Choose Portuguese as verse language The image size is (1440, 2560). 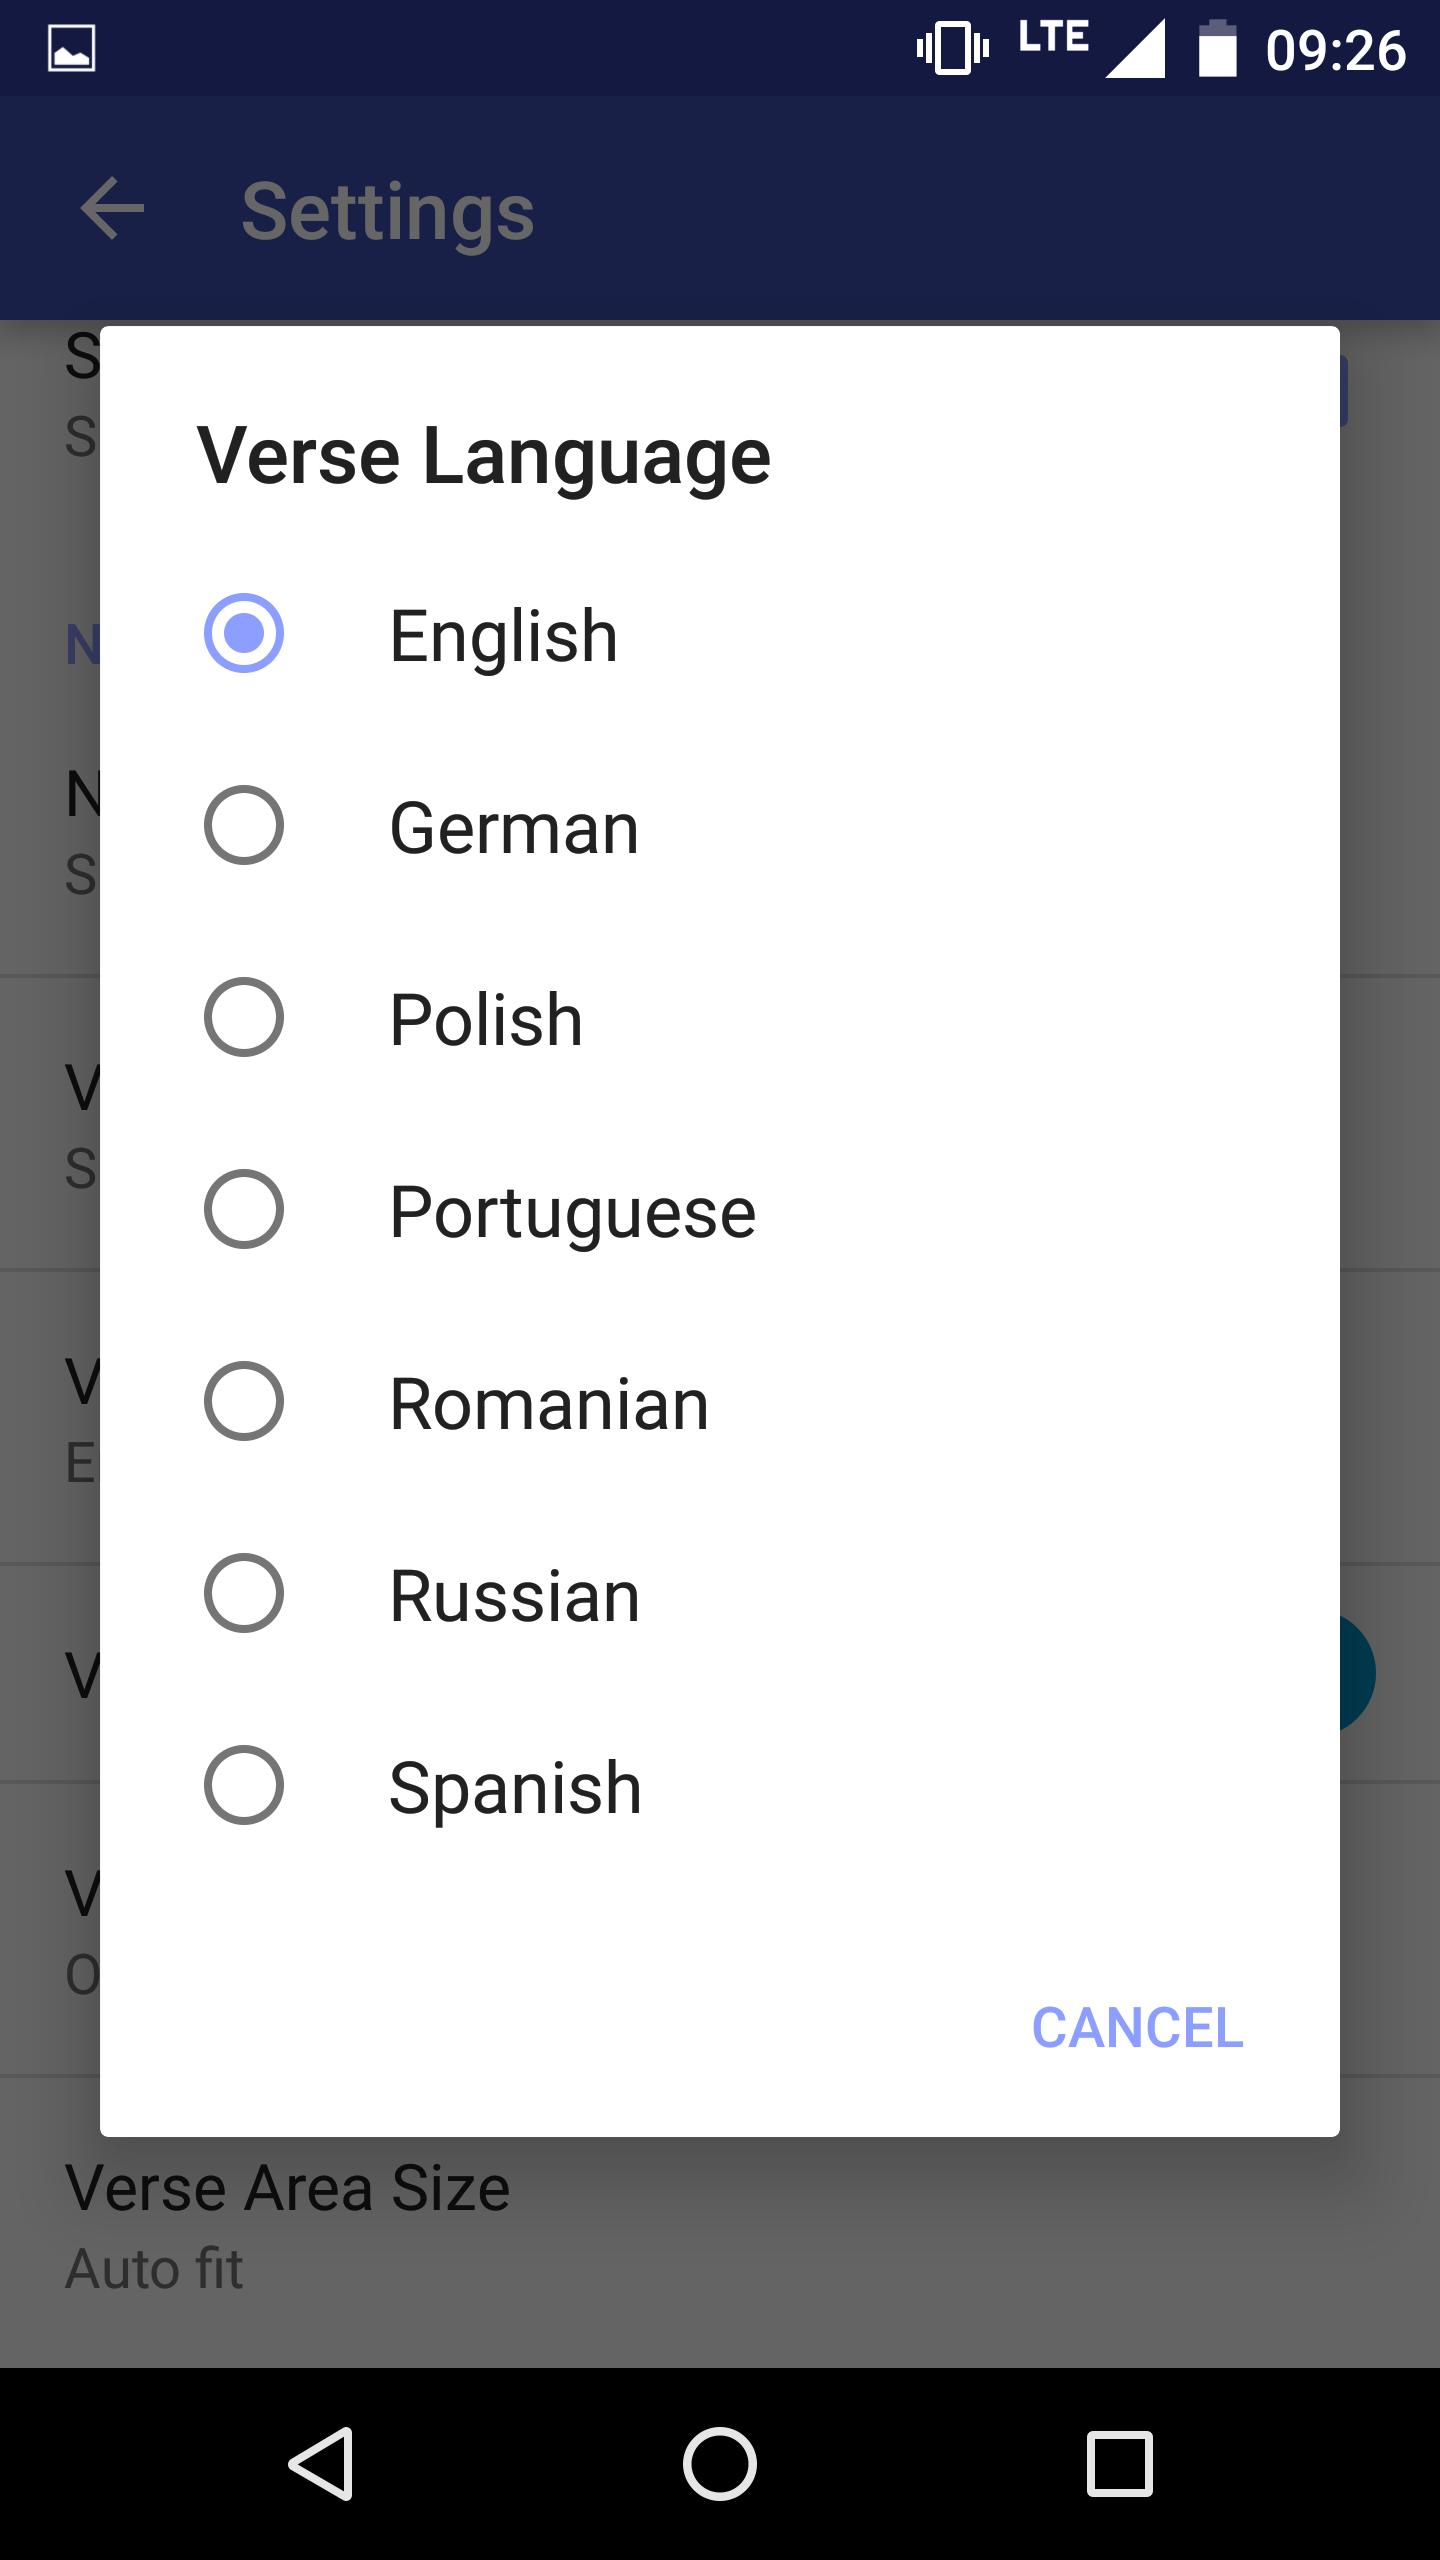tap(720, 1209)
